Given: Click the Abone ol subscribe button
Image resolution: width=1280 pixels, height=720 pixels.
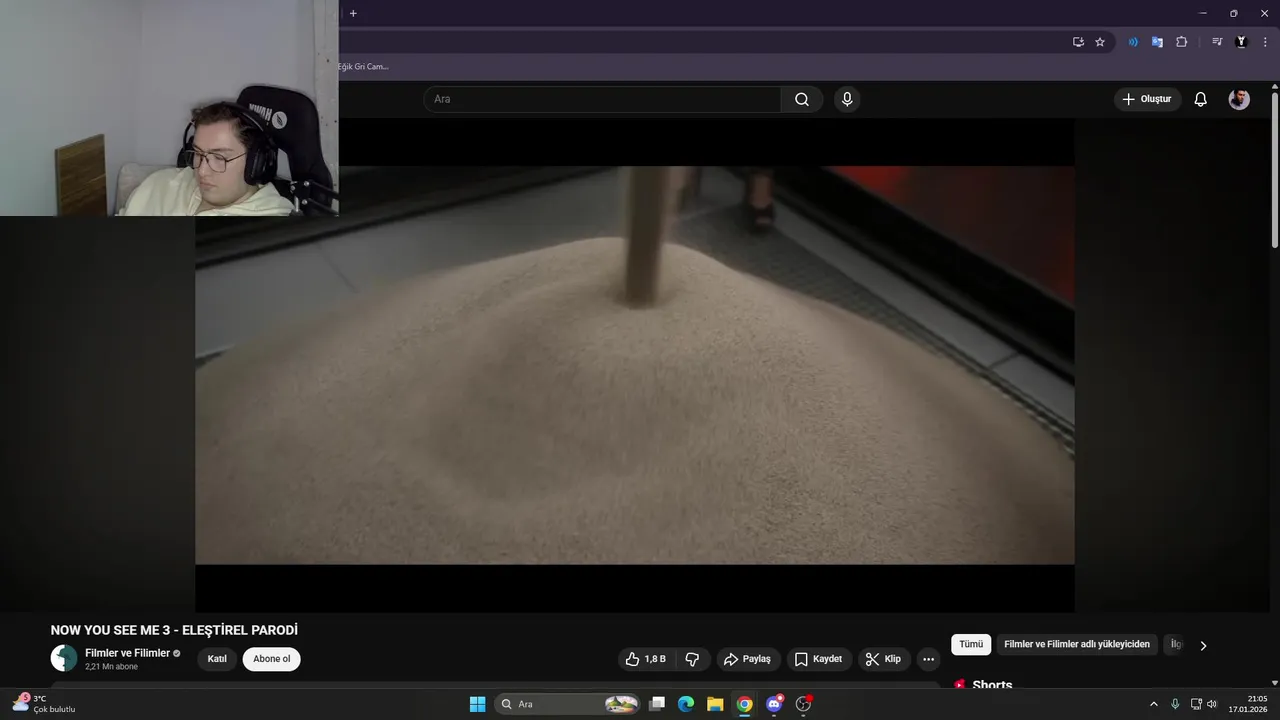Looking at the screenshot, I should pos(271,659).
